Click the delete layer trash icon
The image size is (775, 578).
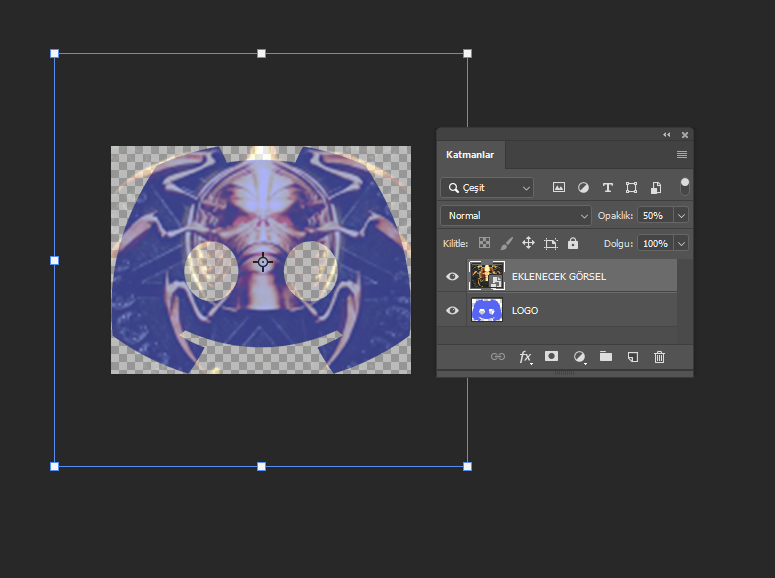659,357
